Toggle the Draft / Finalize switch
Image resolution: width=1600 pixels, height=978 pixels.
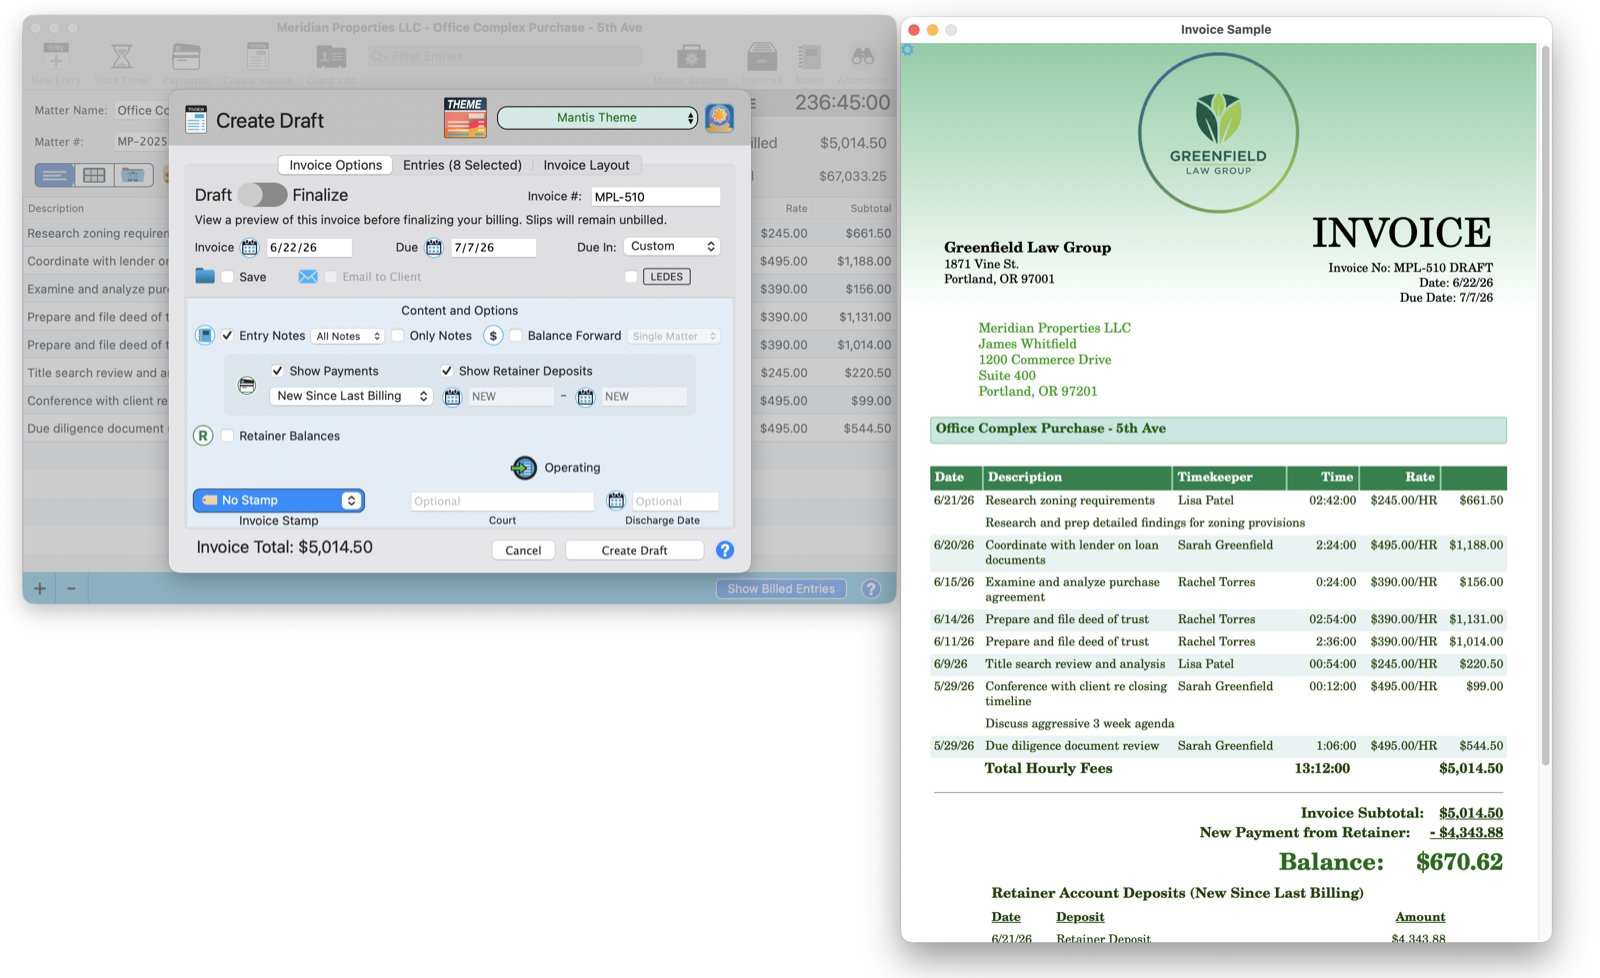[262, 195]
